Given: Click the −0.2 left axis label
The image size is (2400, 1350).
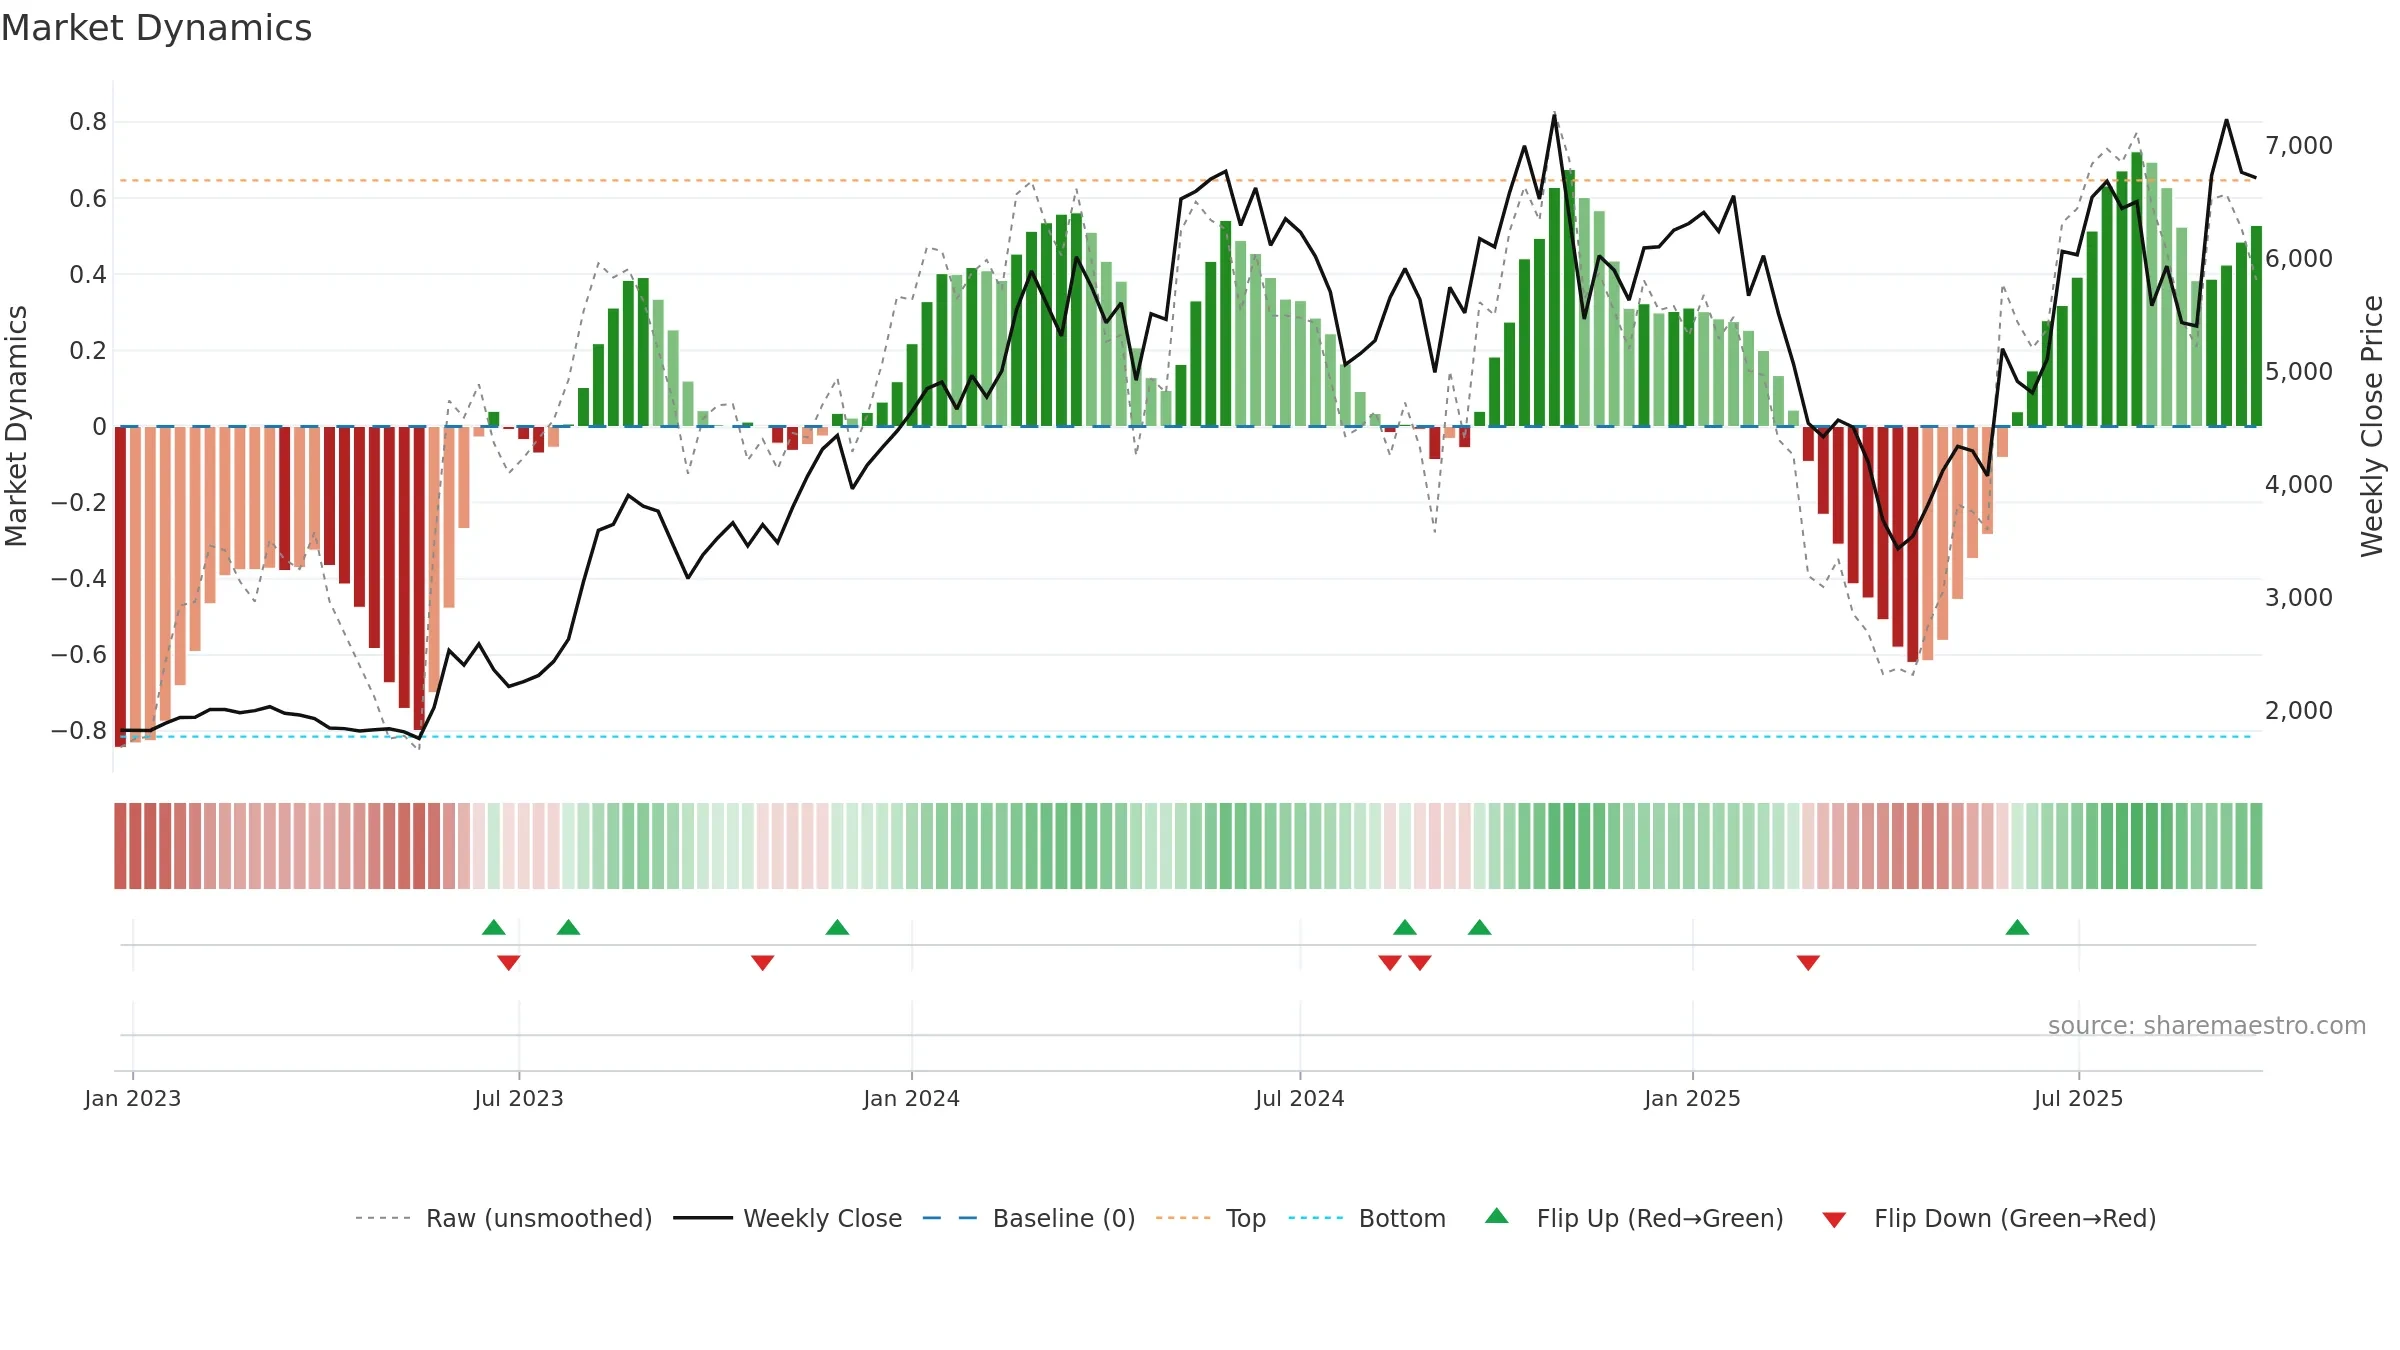Looking at the screenshot, I should (79, 503).
